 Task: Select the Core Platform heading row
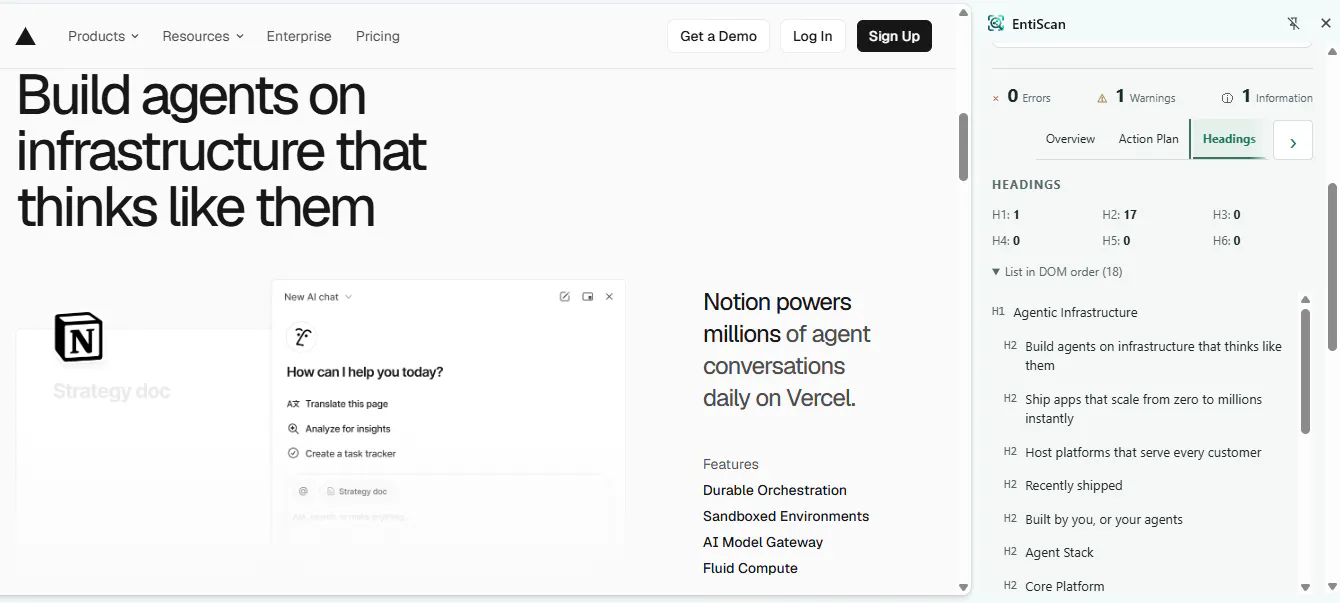pos(1054,586)
